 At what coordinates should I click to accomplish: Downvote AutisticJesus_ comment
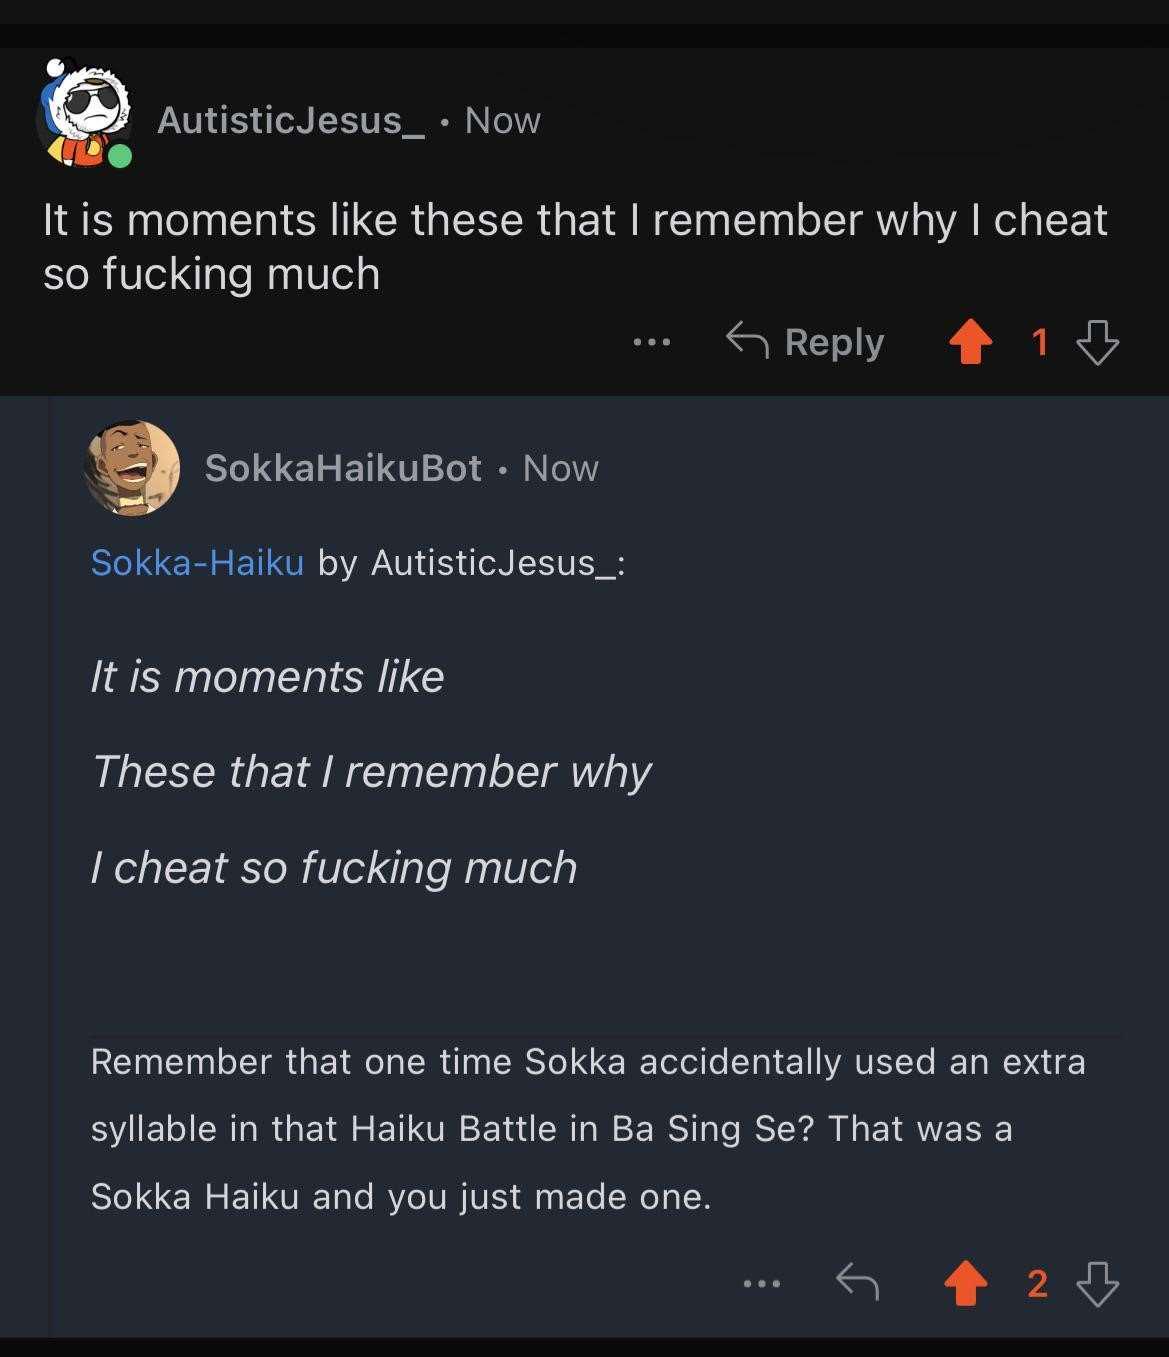pyautogui.click(x=1097, y=342)
